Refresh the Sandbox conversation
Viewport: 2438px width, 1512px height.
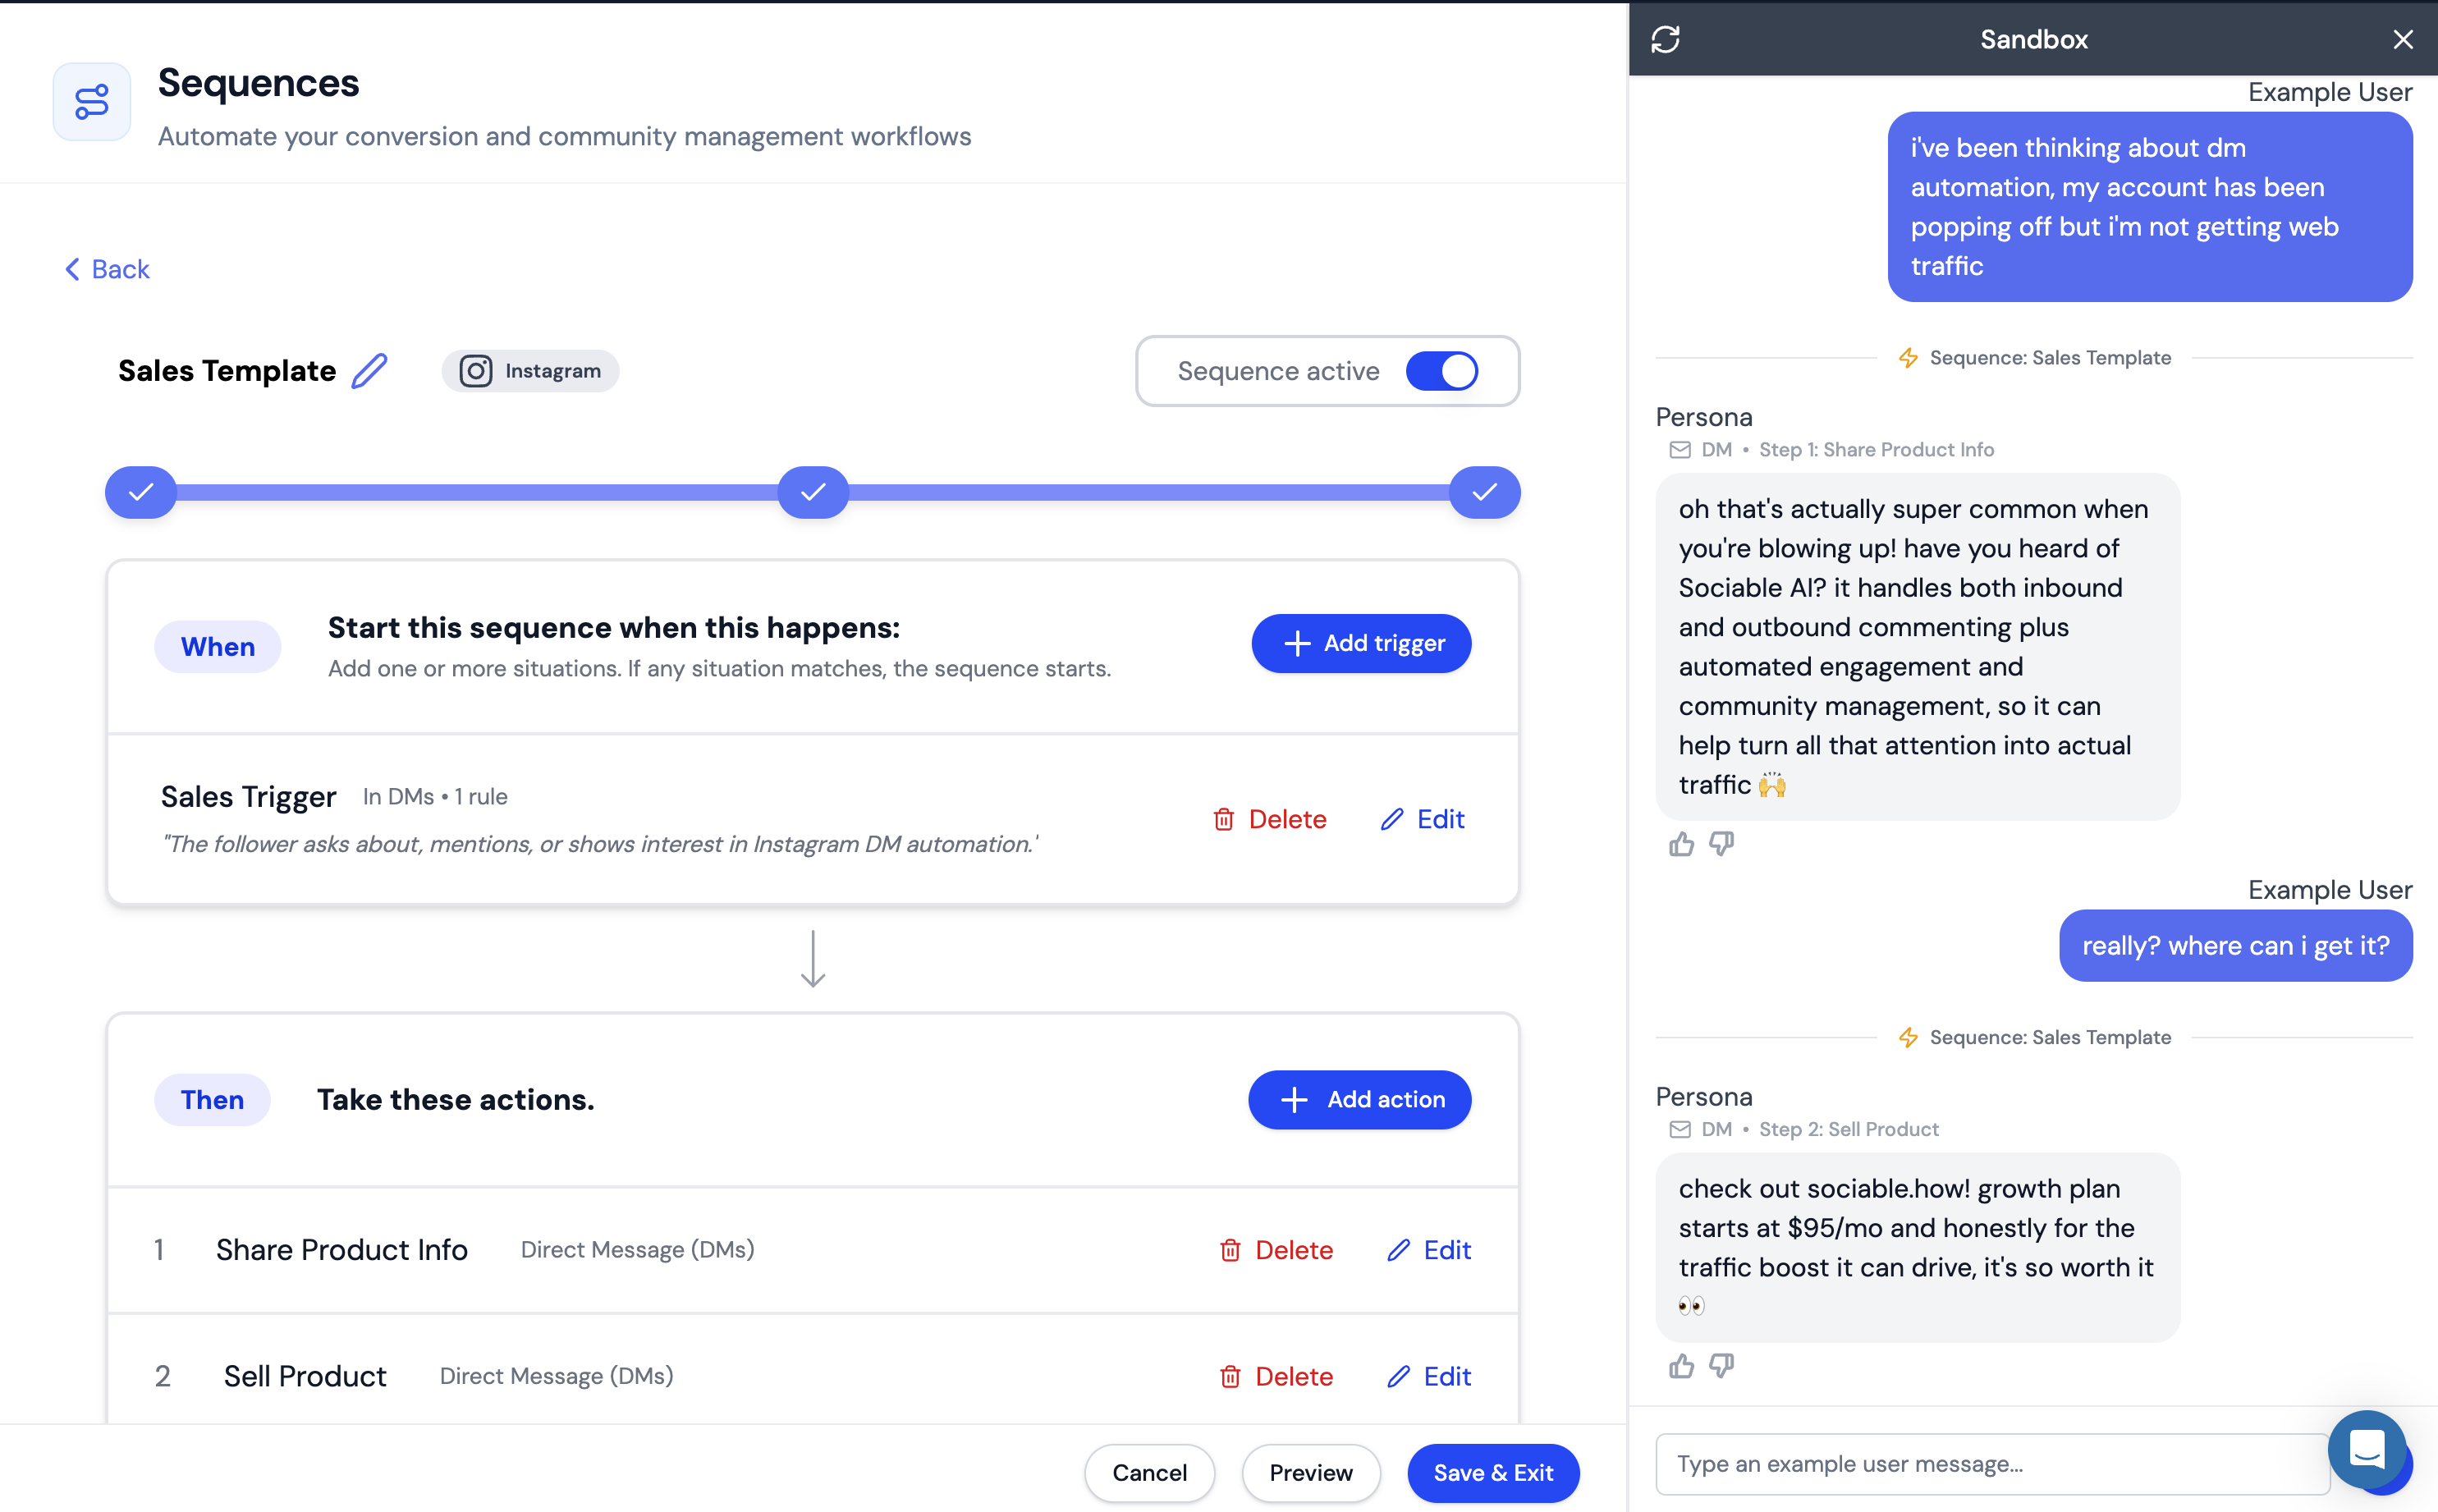pos(1665,39)
